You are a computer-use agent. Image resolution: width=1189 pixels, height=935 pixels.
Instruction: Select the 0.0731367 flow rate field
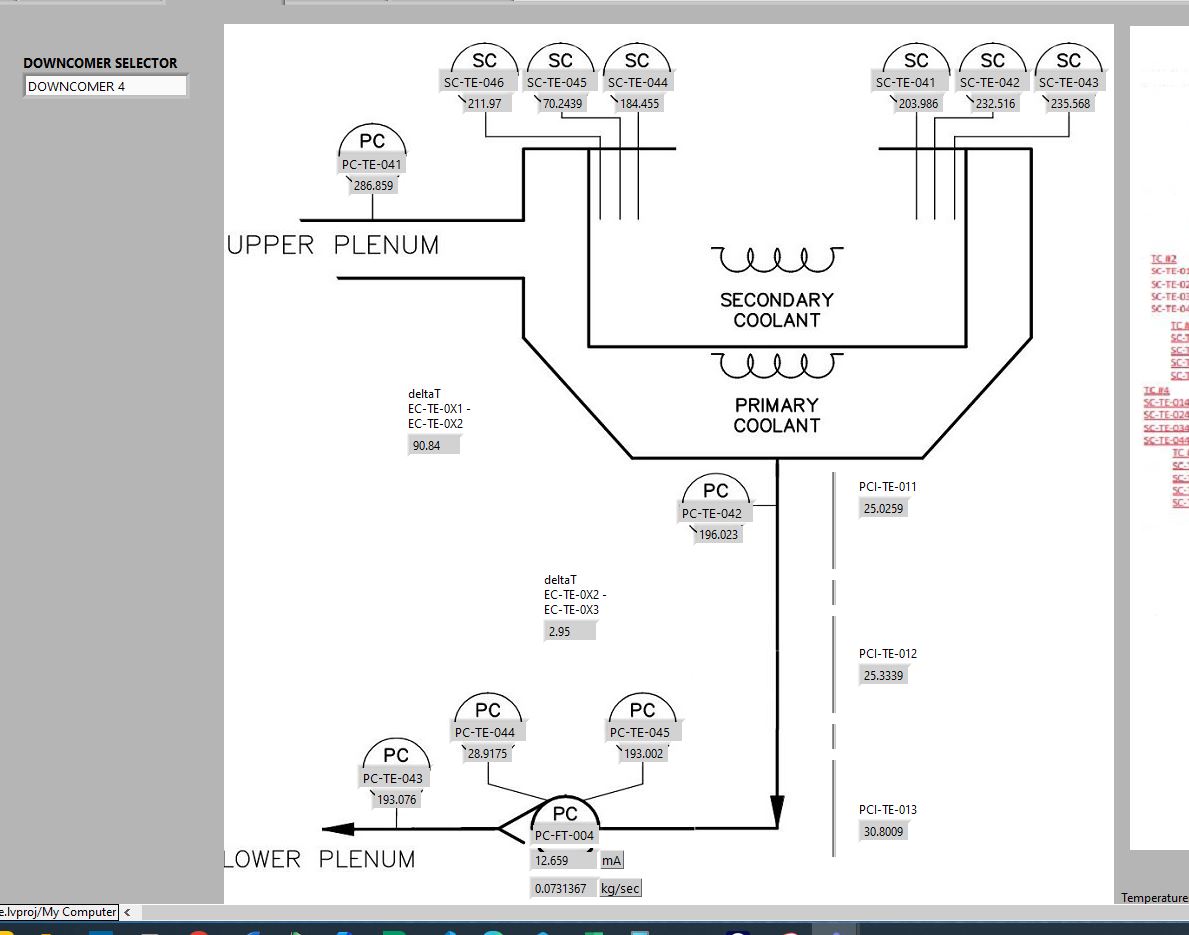[562, 888]
